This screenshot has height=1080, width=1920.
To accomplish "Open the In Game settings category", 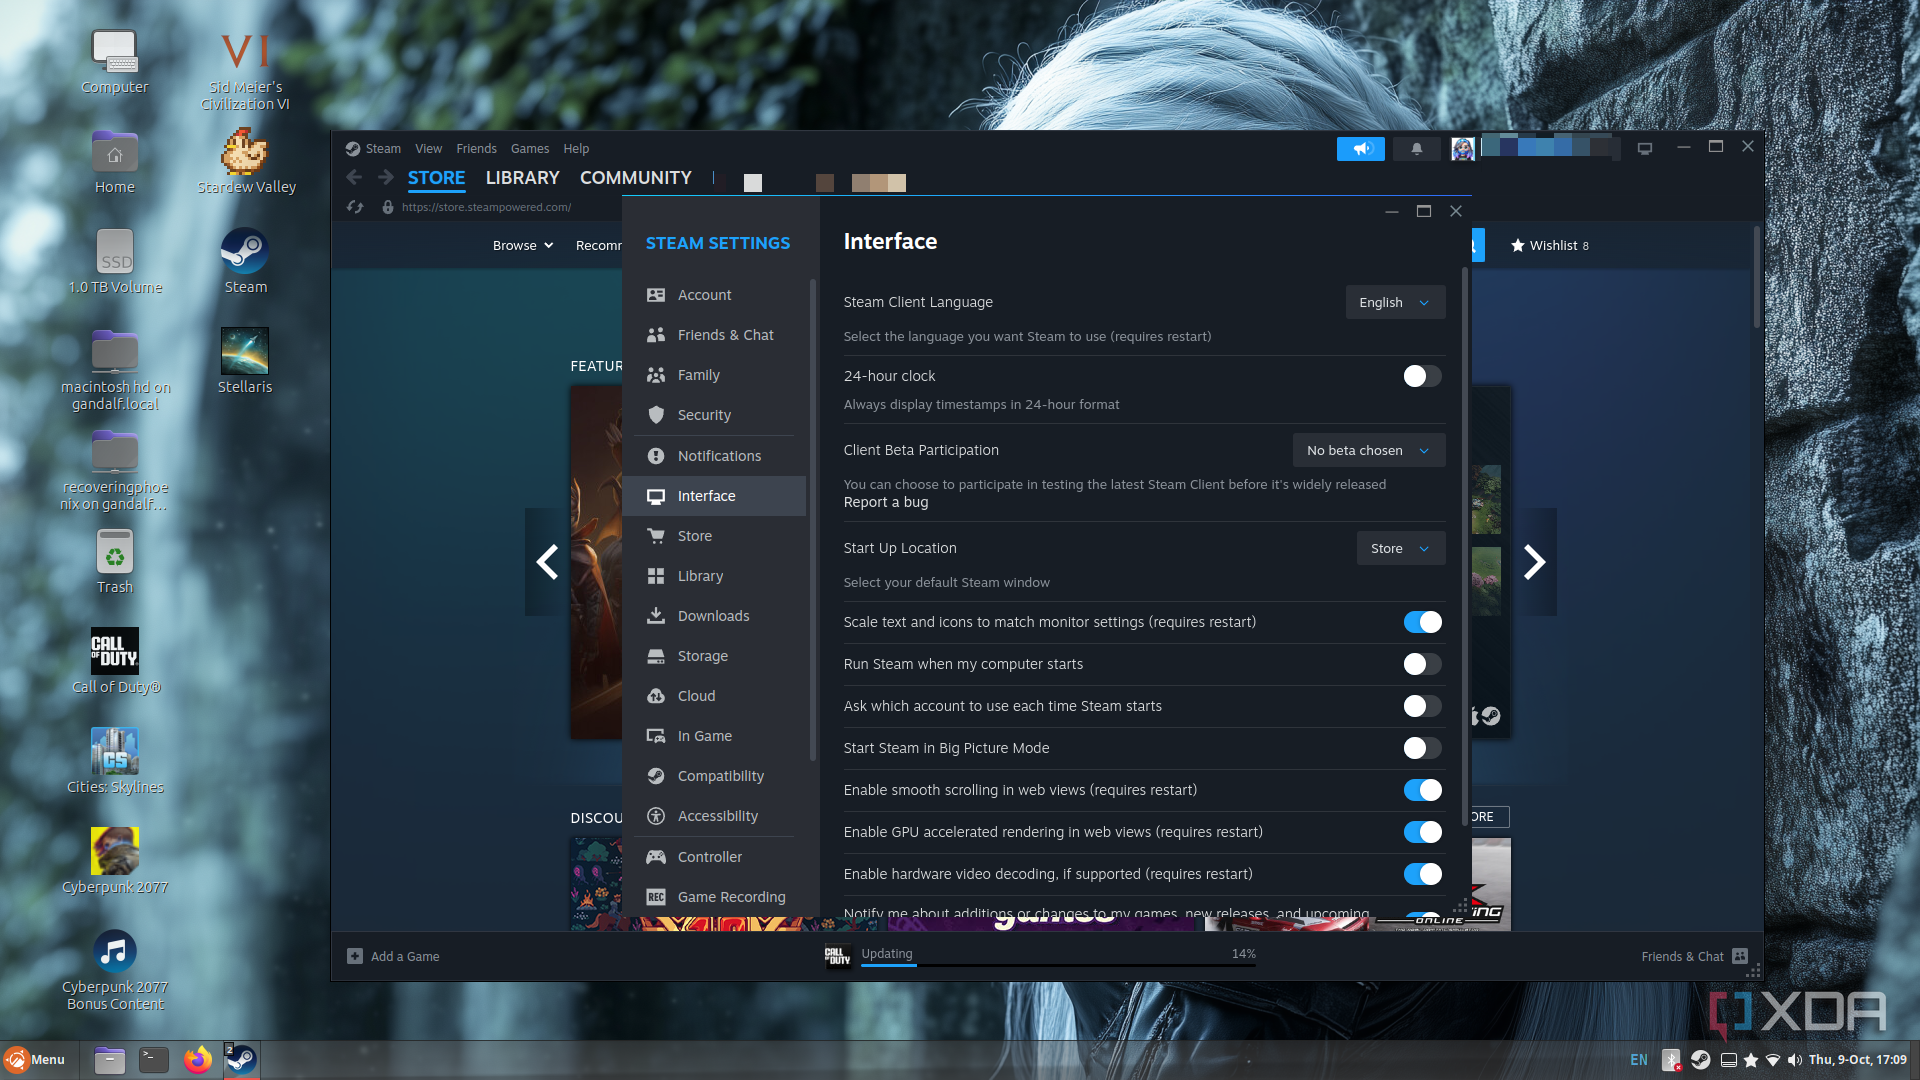I will click(714, 736).
